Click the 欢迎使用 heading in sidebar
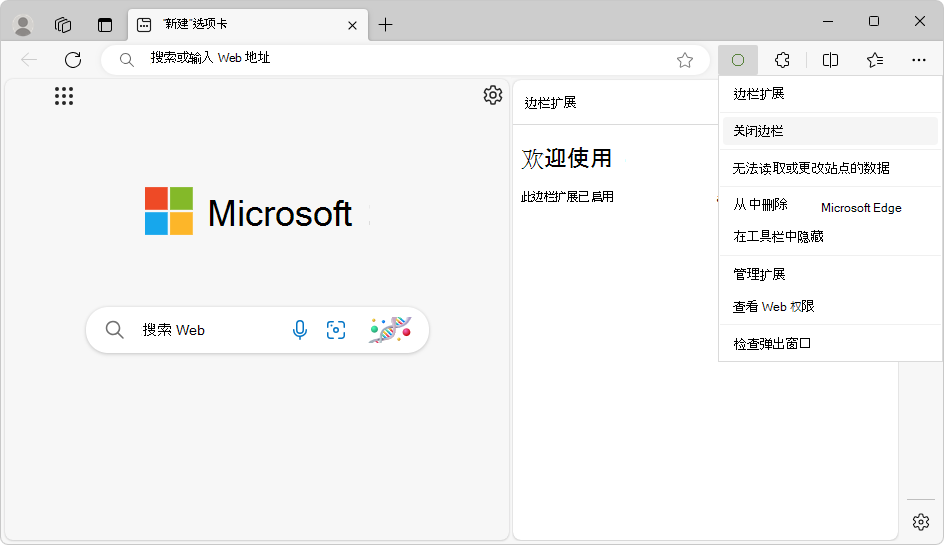944x545 pixels. pyautogui.click(x=567, y=159)
